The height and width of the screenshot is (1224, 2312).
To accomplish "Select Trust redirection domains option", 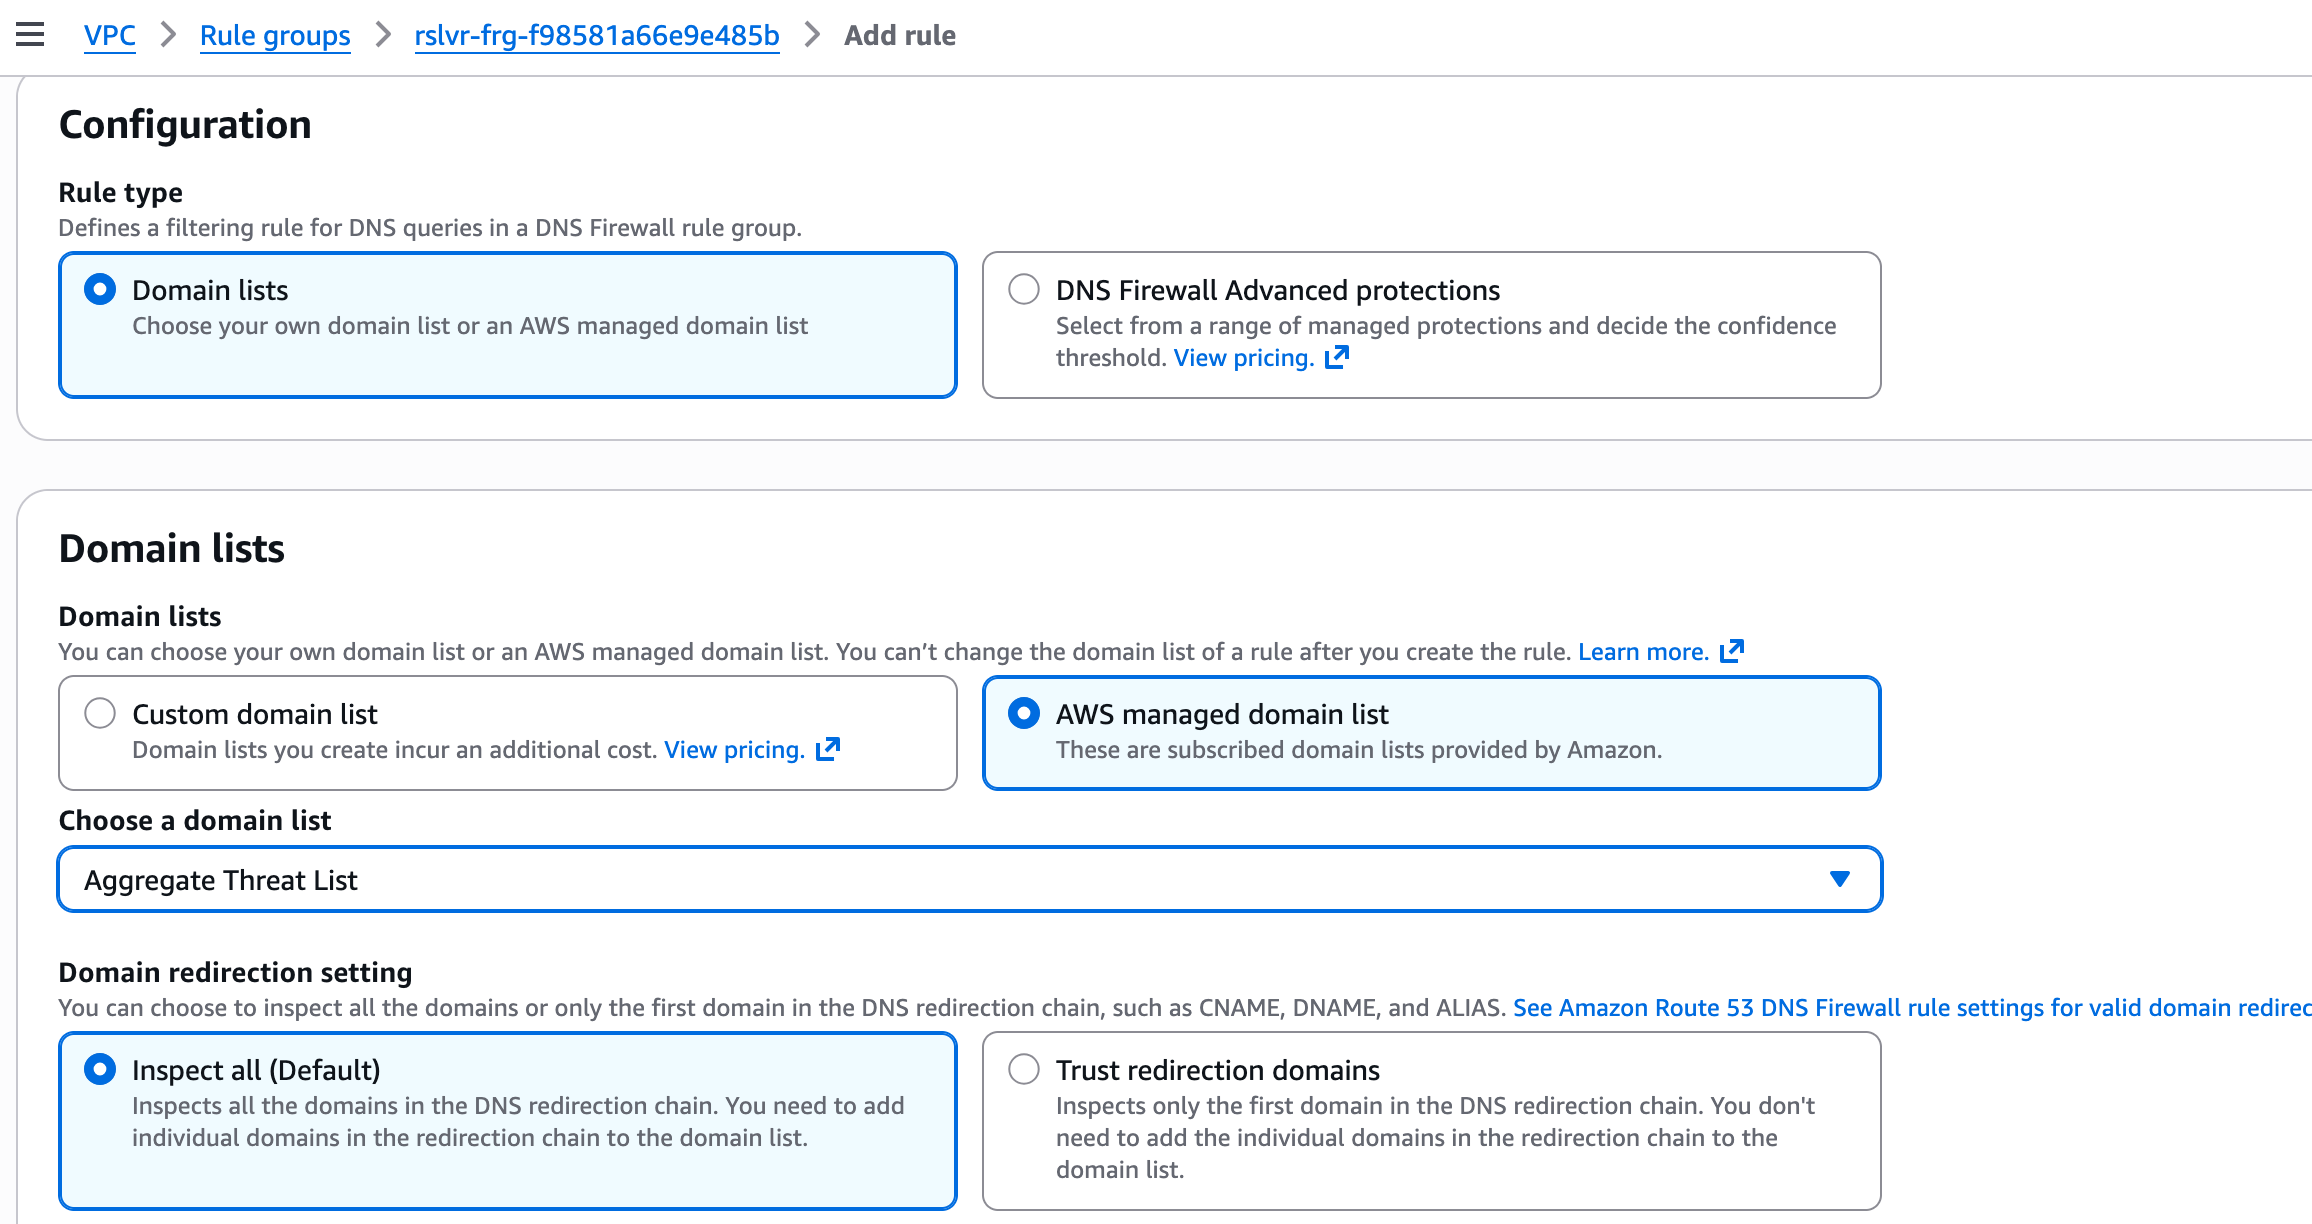I will pyautogui.click(x=1024, y=1070).
